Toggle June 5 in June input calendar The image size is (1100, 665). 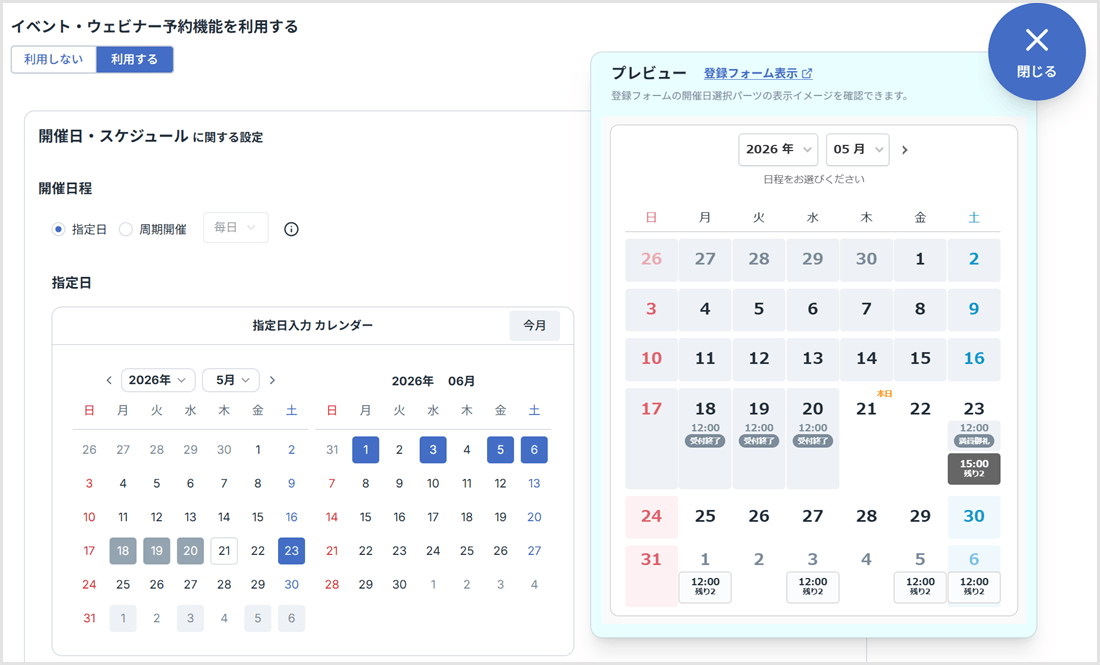(500, 450)
